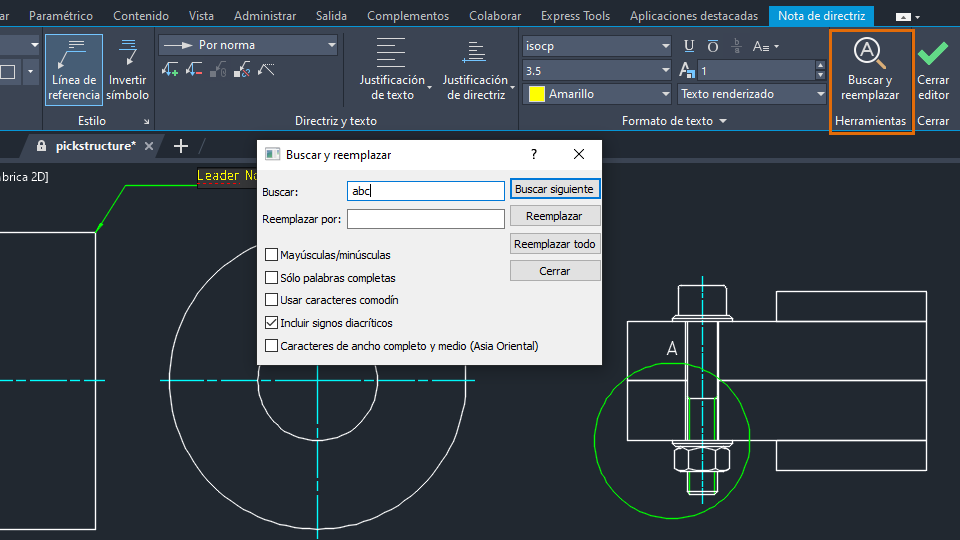The image size is (960, 540).
Task: Select the Nota de directriz tab
Action: point(822,16)
